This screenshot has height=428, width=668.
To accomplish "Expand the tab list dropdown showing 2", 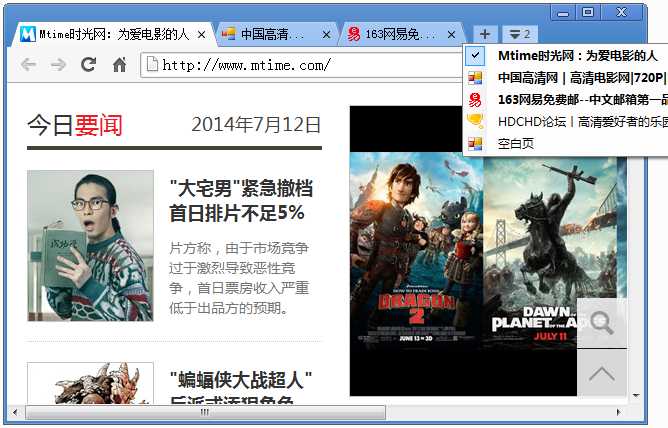I will point(520,34).
